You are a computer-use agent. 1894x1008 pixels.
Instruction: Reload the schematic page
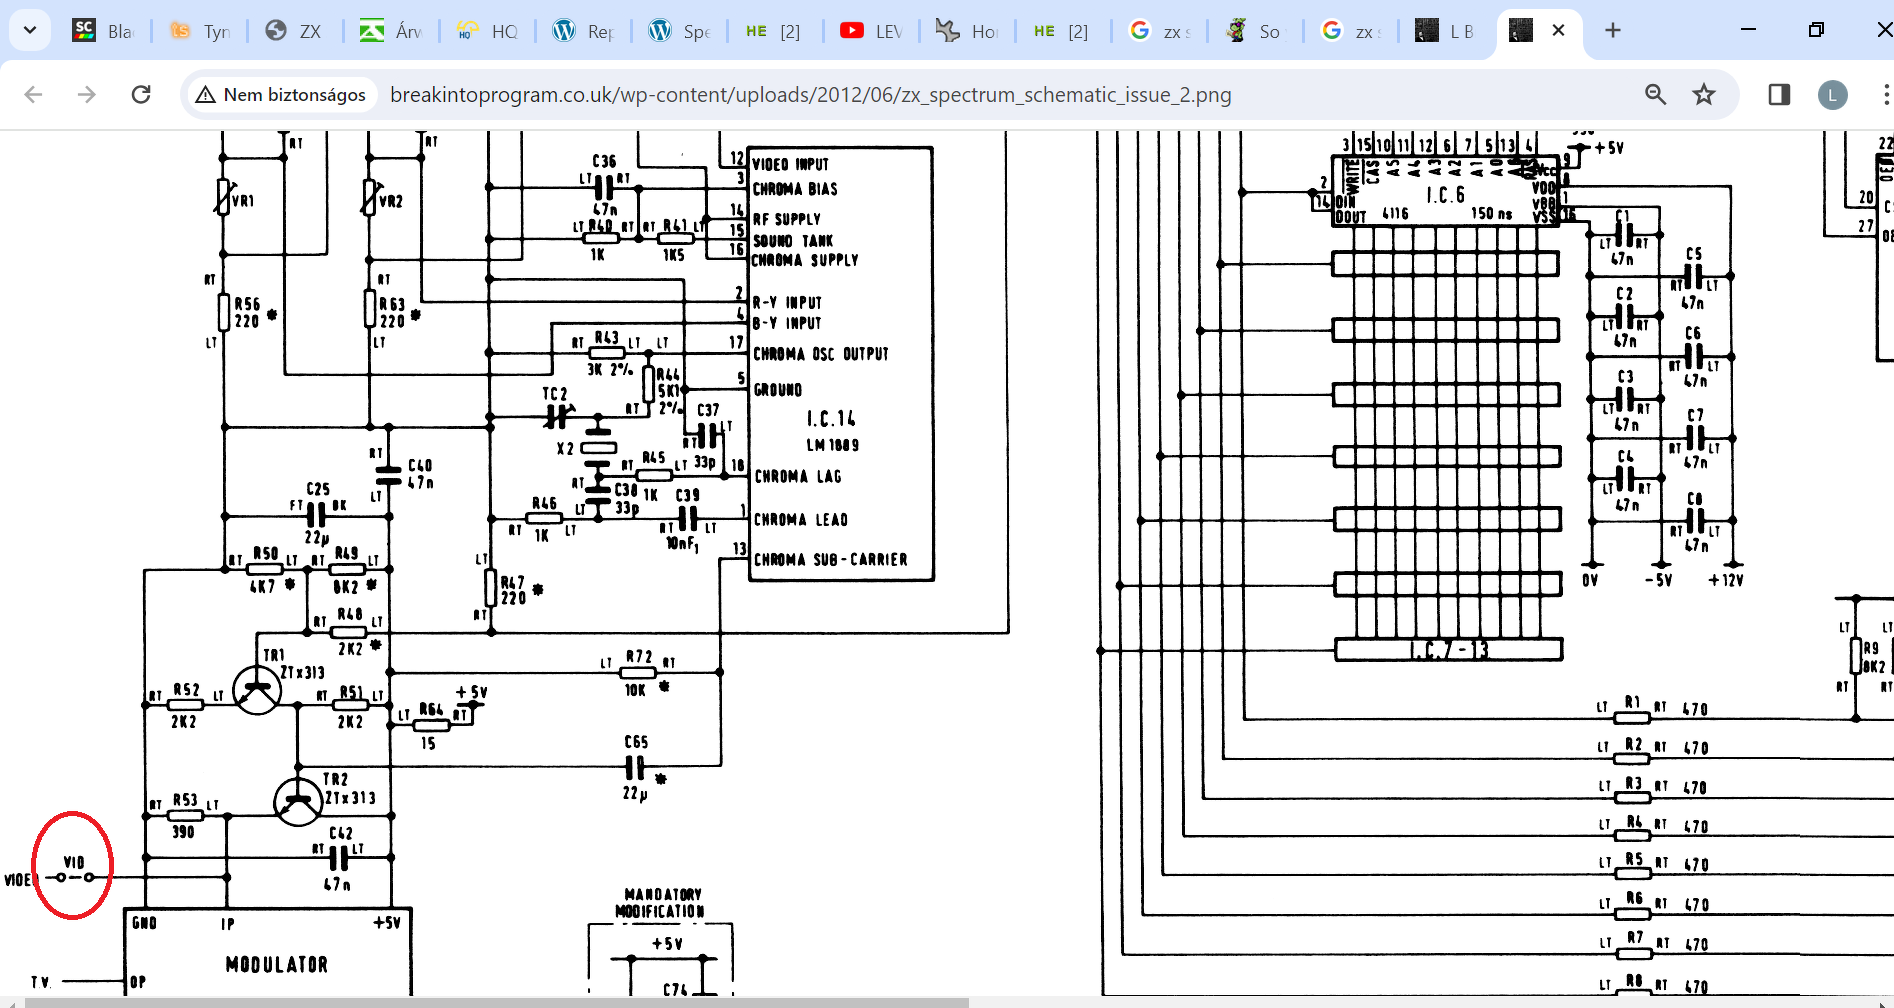click(x=141, y=94)
